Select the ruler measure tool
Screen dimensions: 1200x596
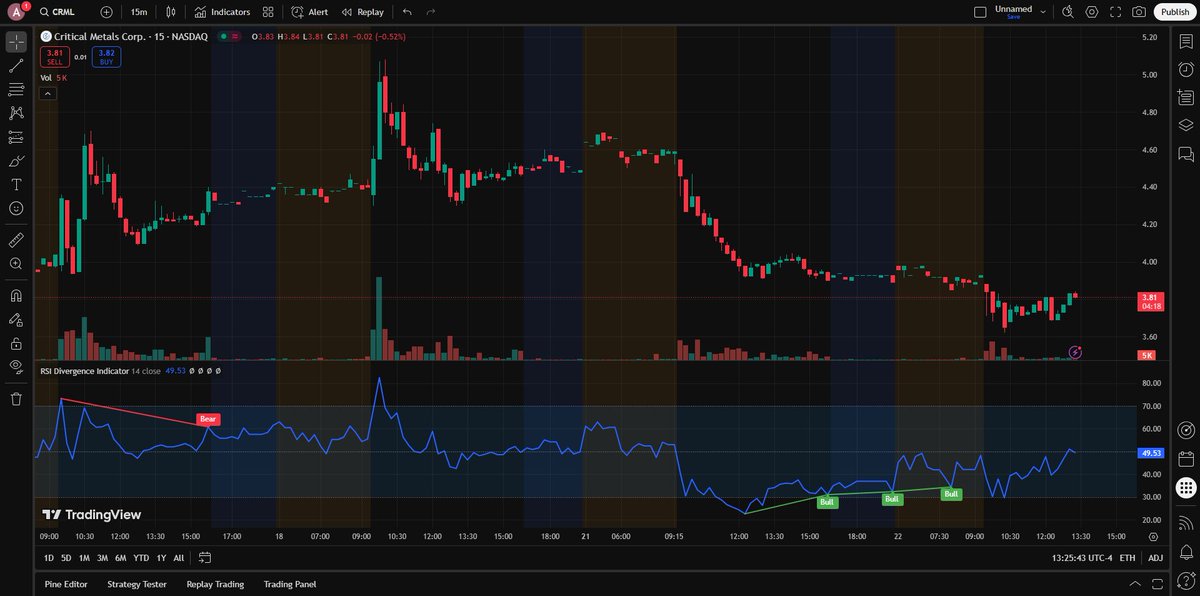(16, 240)
